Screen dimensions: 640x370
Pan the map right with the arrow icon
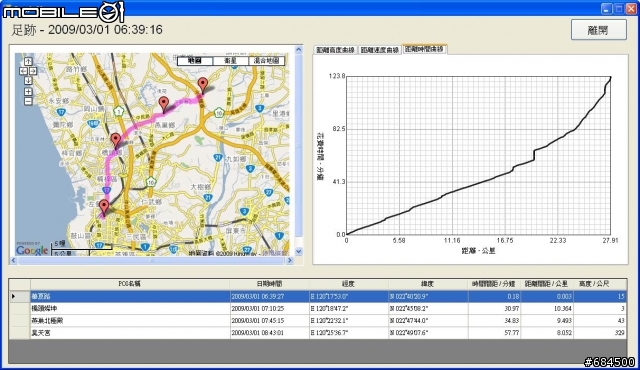33,71
